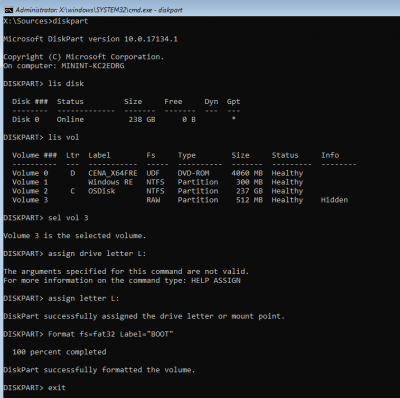Click the 'Fs' column header

tap(151, 155)
